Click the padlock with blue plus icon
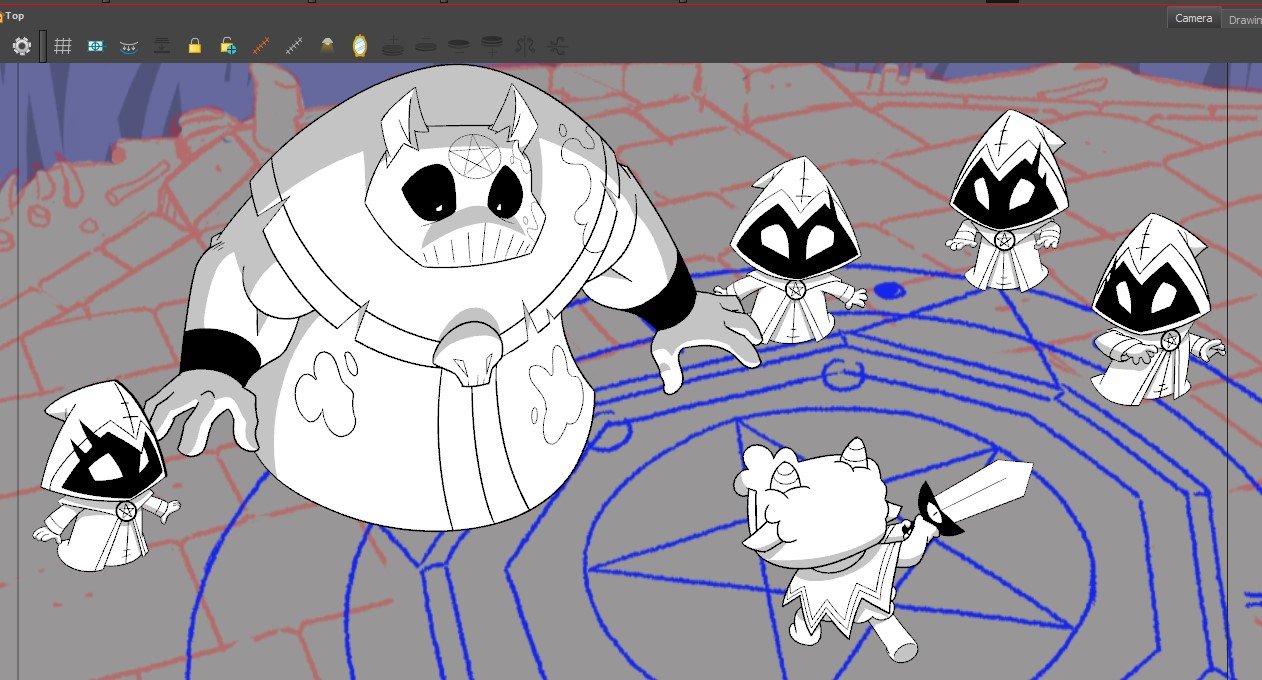 click(228, 46)
